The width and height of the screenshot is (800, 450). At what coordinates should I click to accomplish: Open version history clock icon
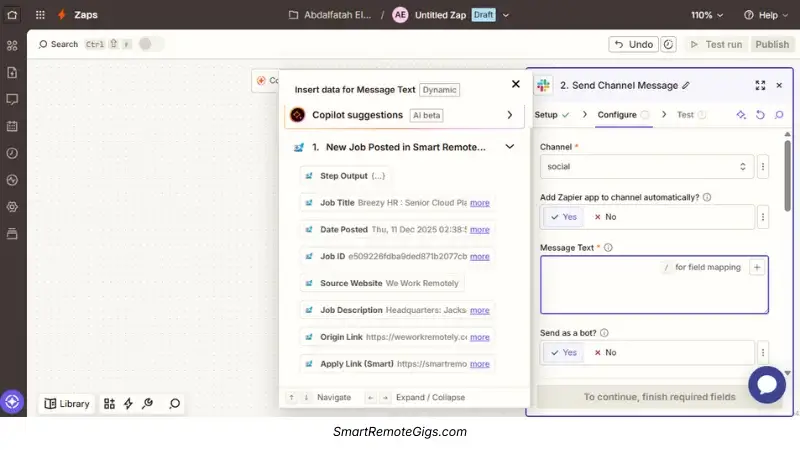pos(668,44)
